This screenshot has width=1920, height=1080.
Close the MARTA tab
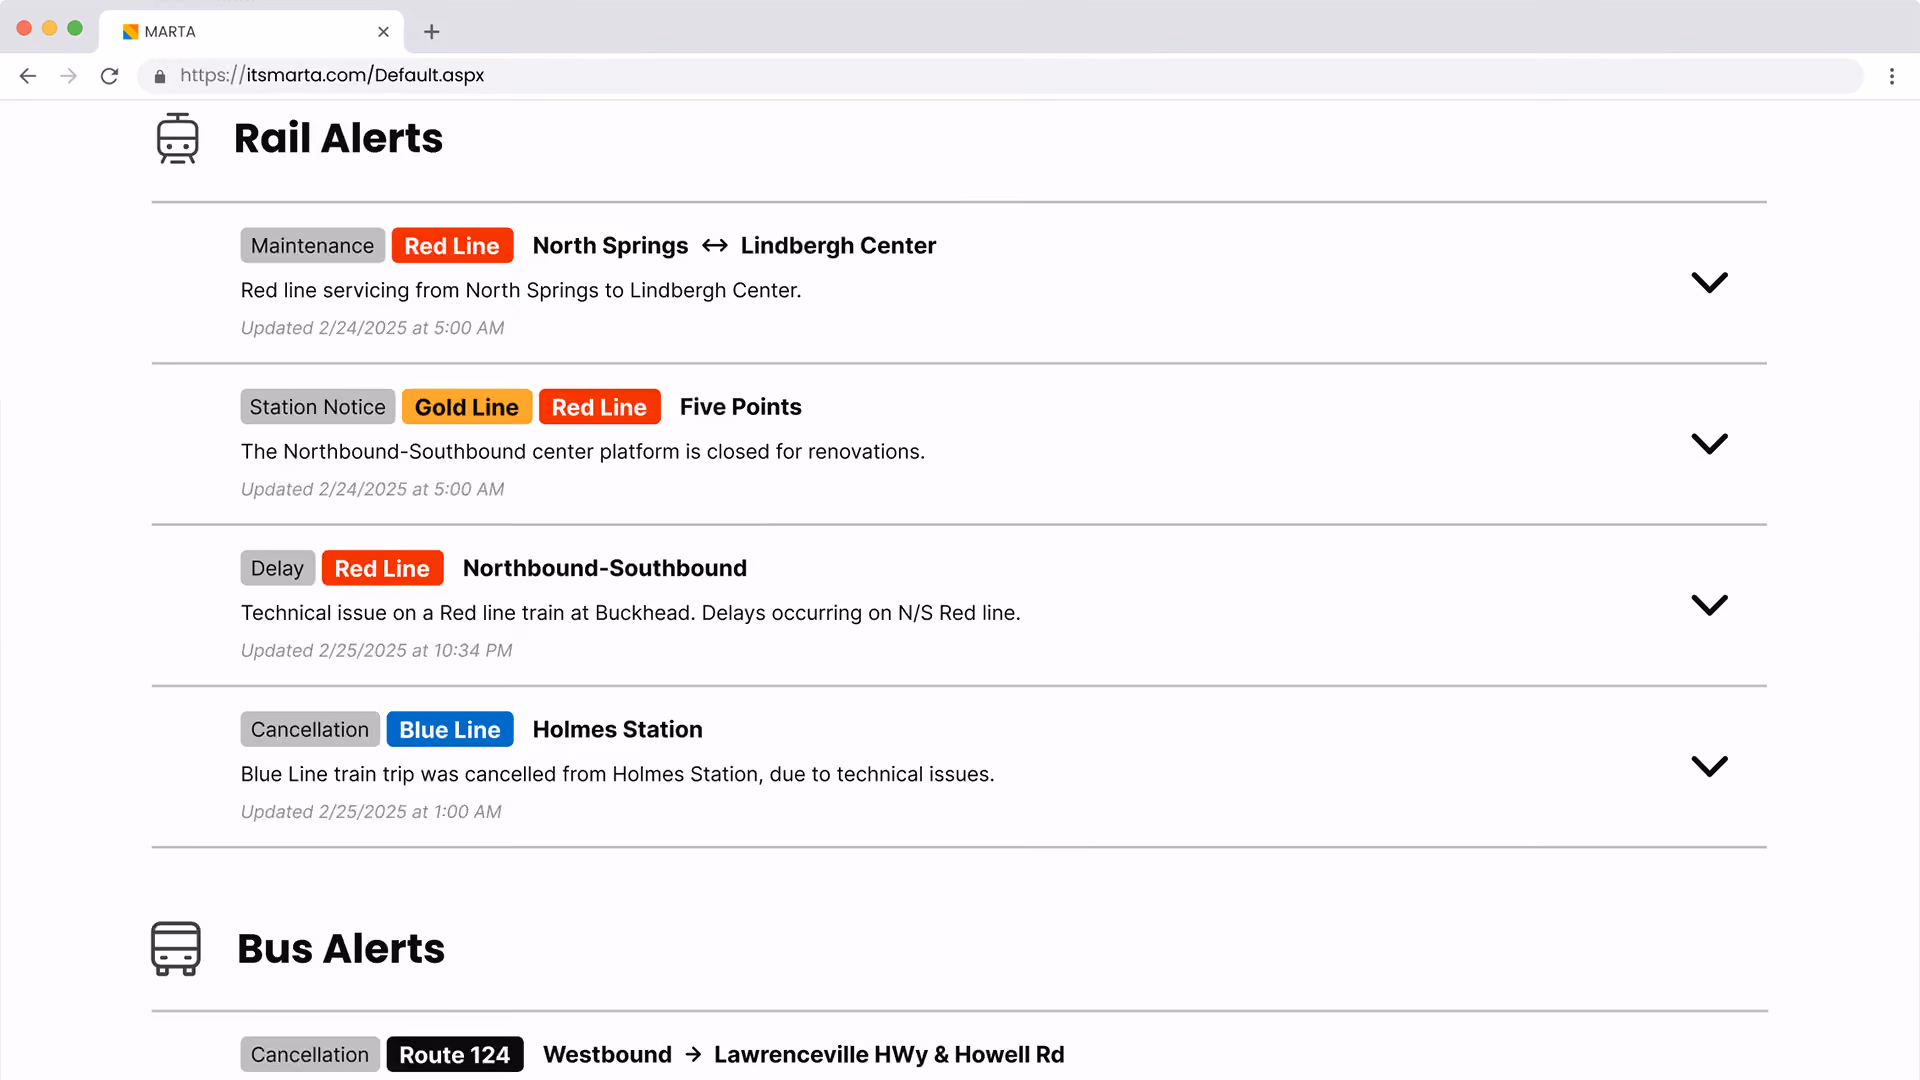pos(383,32)
